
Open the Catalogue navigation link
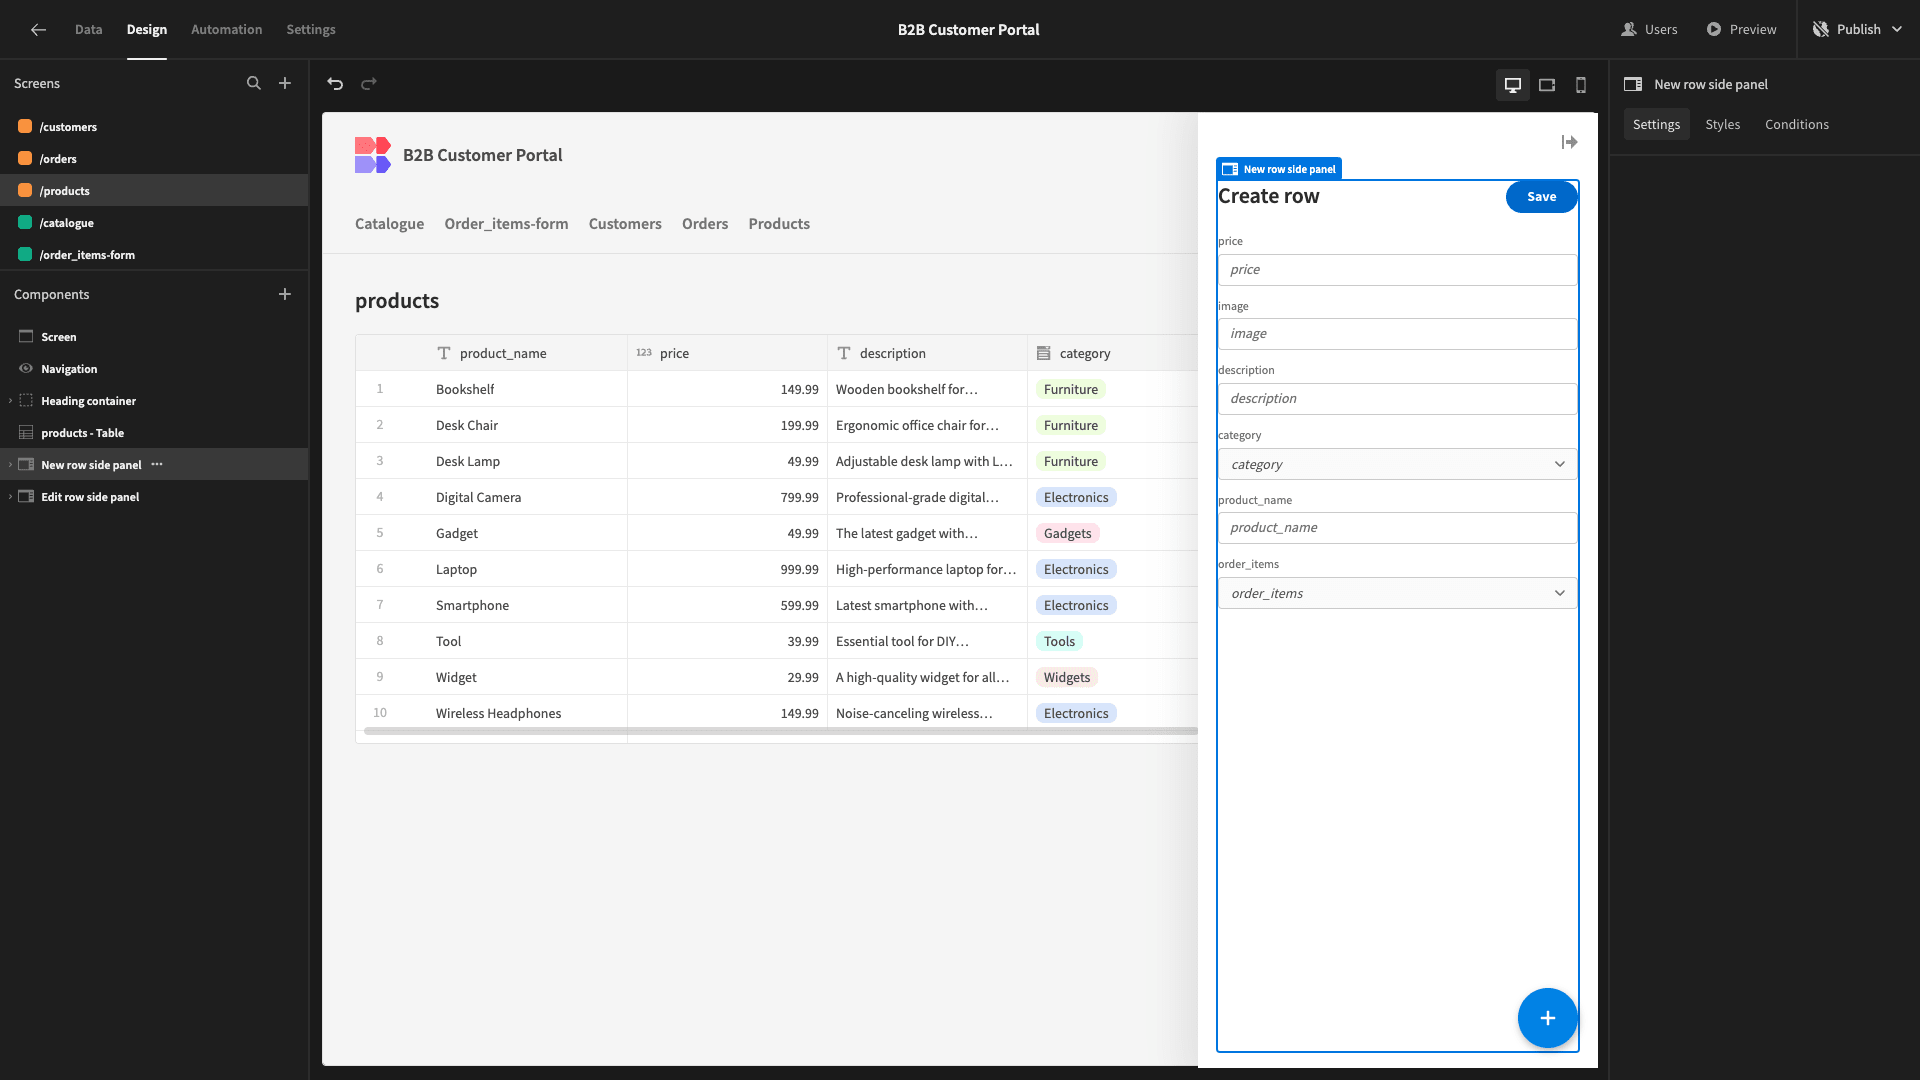click(389, 224)
